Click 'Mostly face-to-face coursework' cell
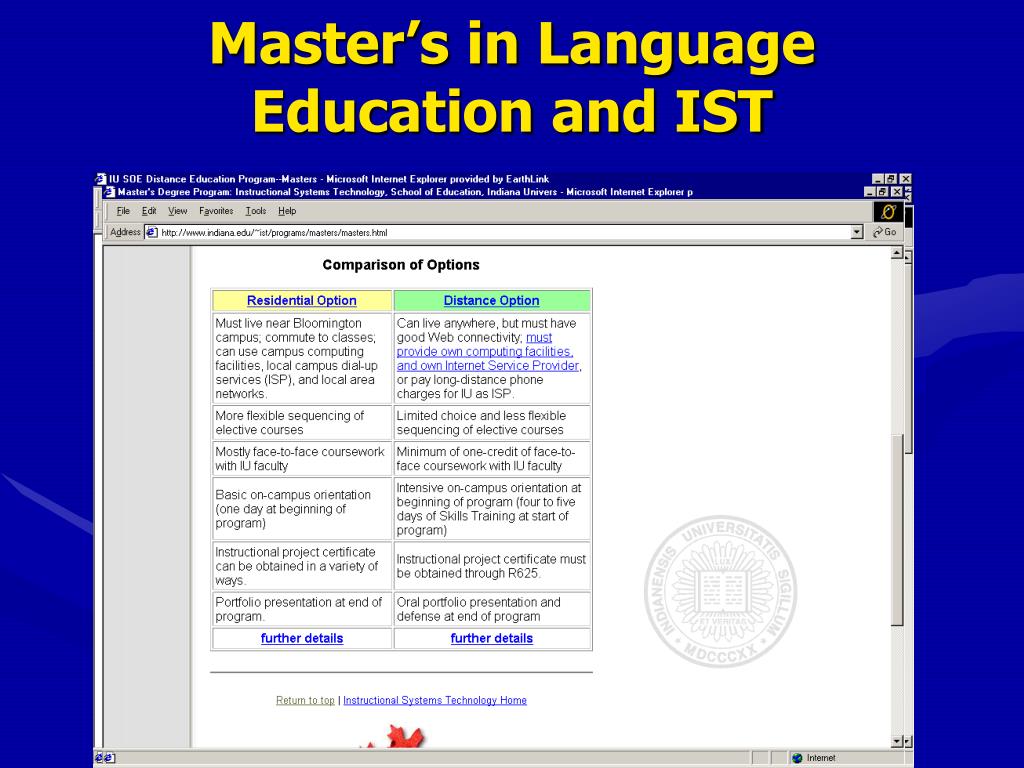The image size is (1024, 768). coord(302,458)
